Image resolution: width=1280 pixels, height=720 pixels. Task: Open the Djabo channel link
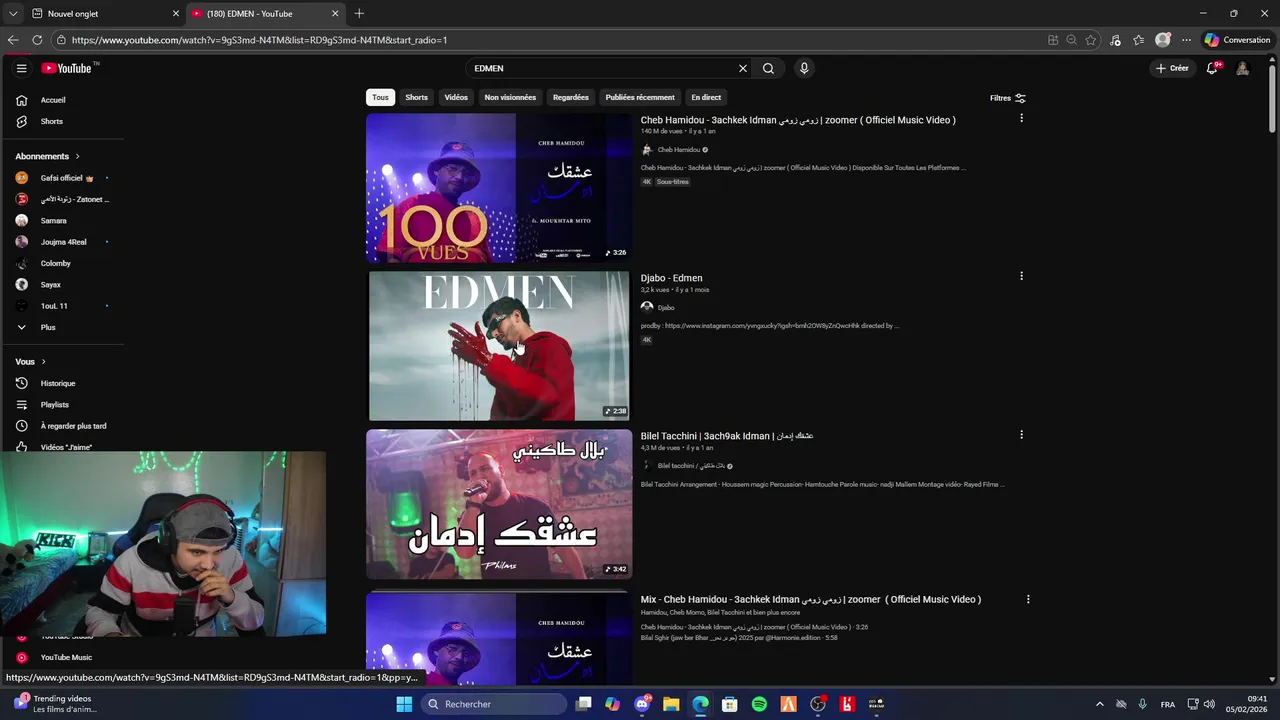point(666,307)
